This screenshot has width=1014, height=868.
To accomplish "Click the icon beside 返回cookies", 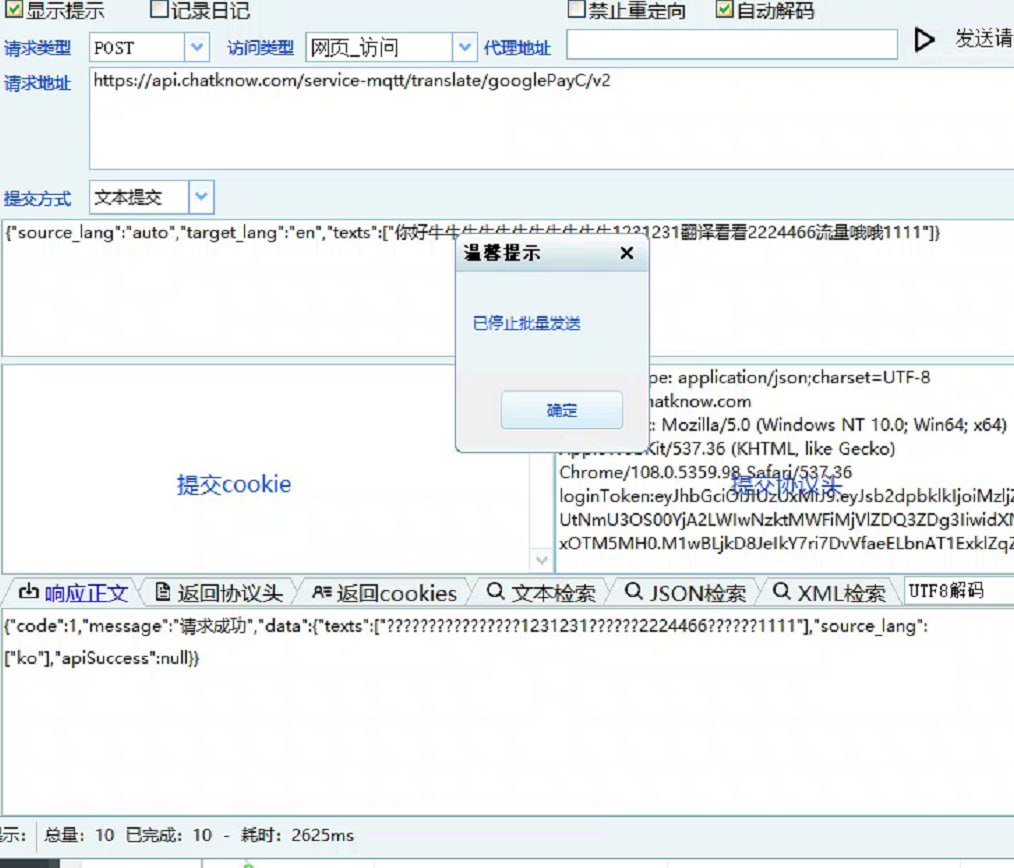I will [x=321, y=593].
